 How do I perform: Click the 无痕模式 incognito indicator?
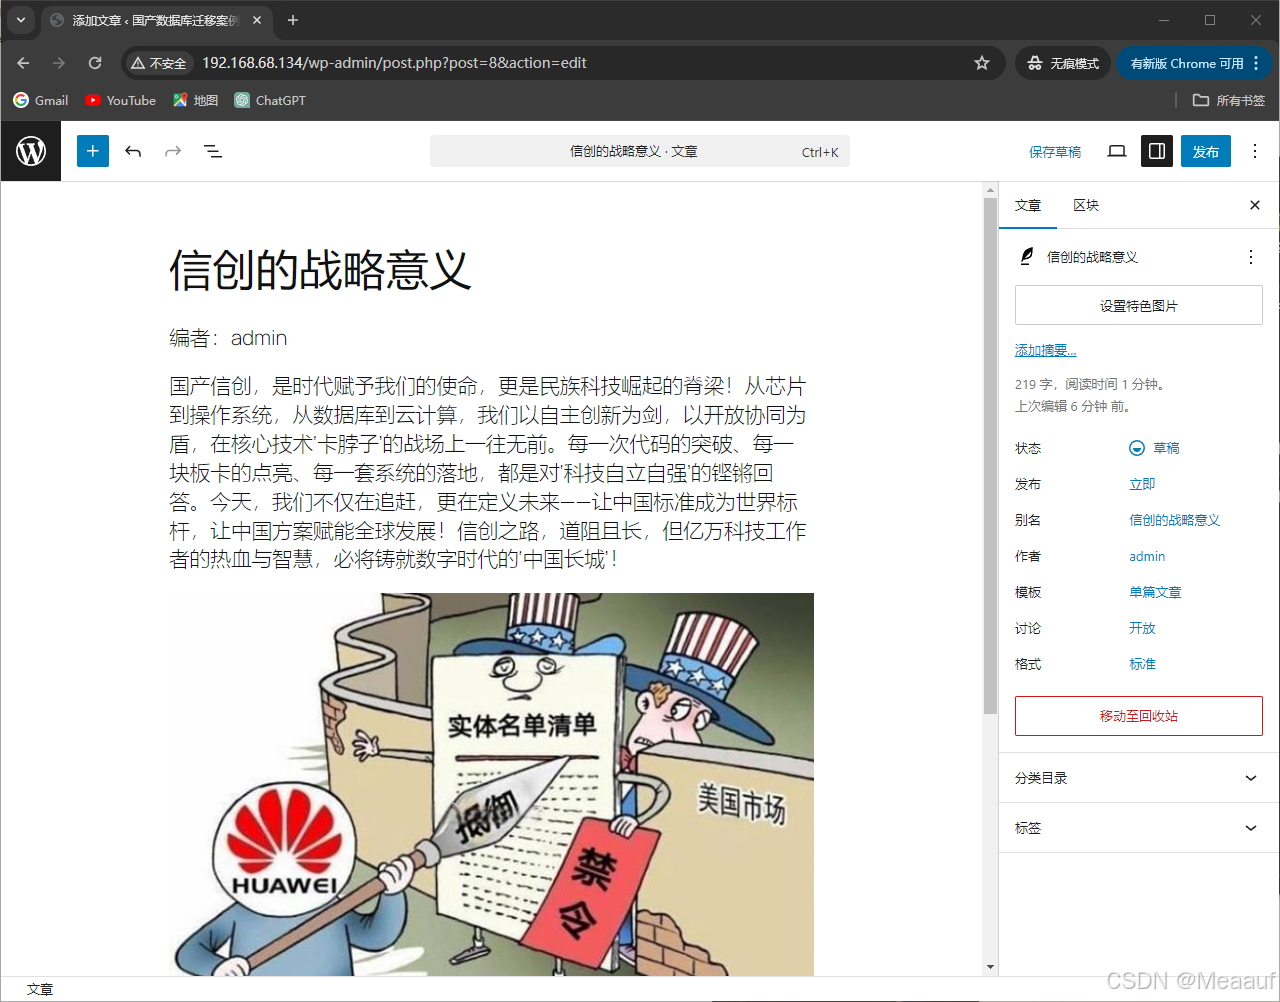click(x=1063, y=63)
